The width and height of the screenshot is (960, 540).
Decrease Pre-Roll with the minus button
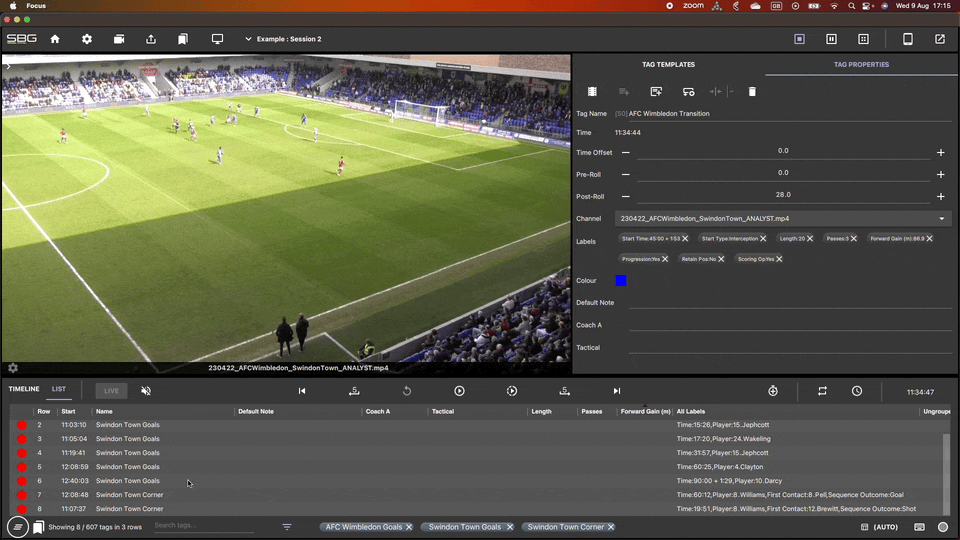[x=626, y=174]
